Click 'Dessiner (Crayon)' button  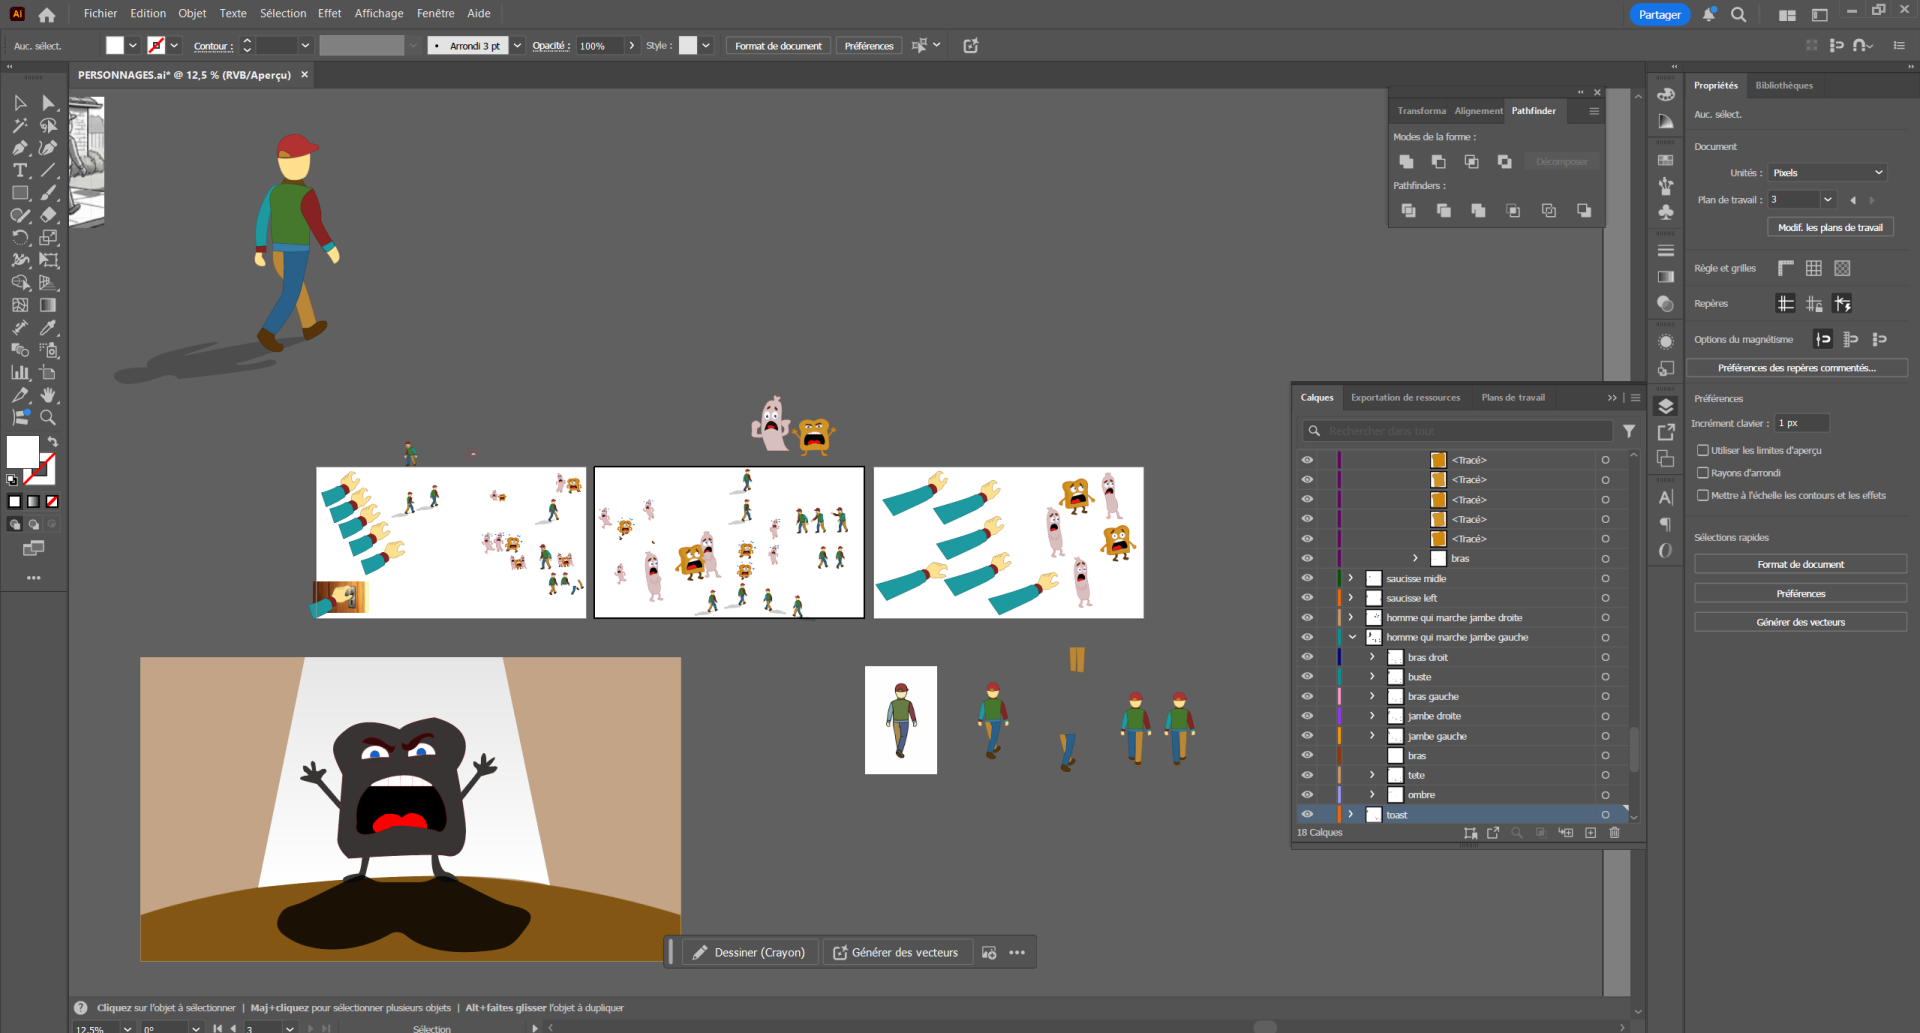click(x=750, y=953)
